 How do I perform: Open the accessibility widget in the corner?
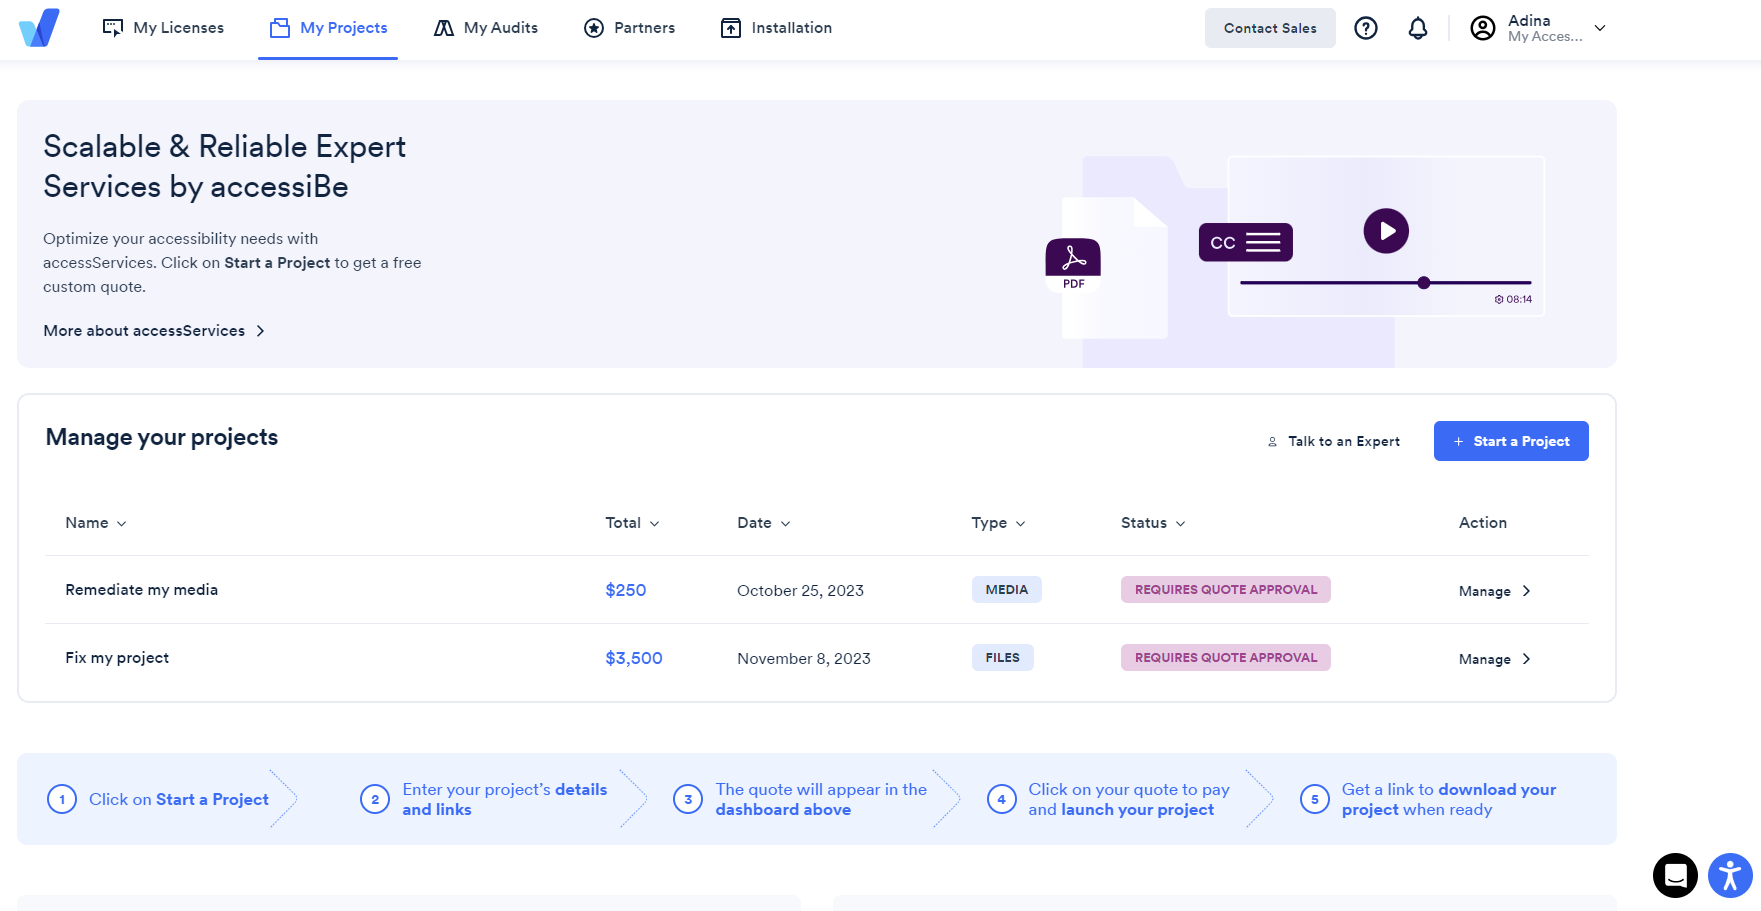tap(1728, 875)
